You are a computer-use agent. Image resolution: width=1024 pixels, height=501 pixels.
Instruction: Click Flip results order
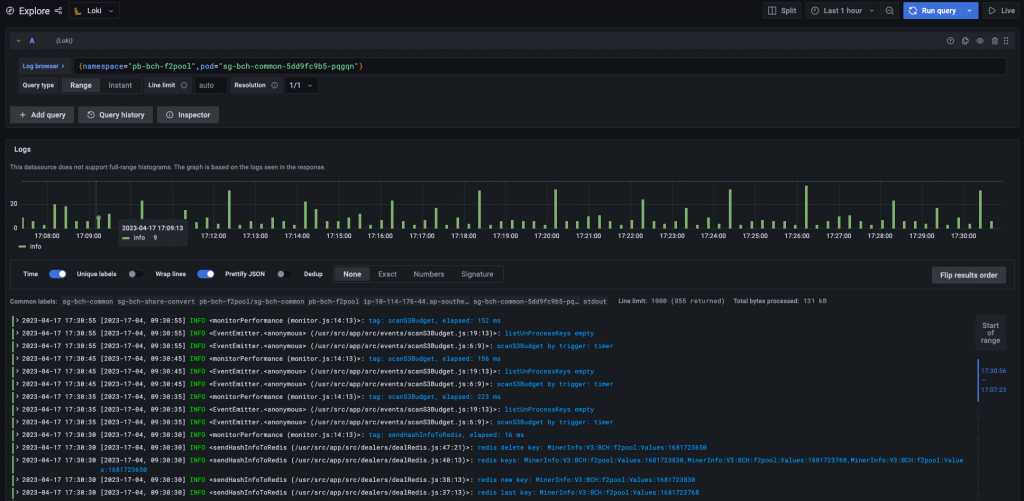[968, 275]
